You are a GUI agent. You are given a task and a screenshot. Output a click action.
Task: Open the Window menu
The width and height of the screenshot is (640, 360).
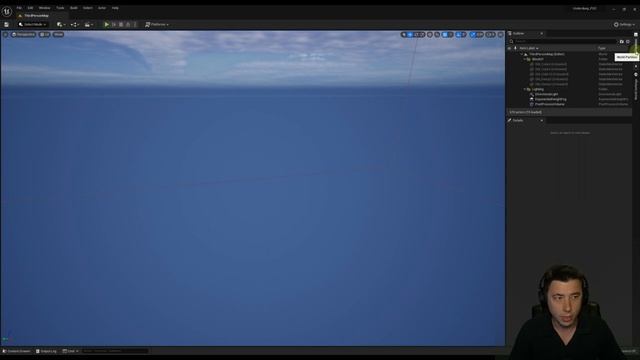(44, 8)
